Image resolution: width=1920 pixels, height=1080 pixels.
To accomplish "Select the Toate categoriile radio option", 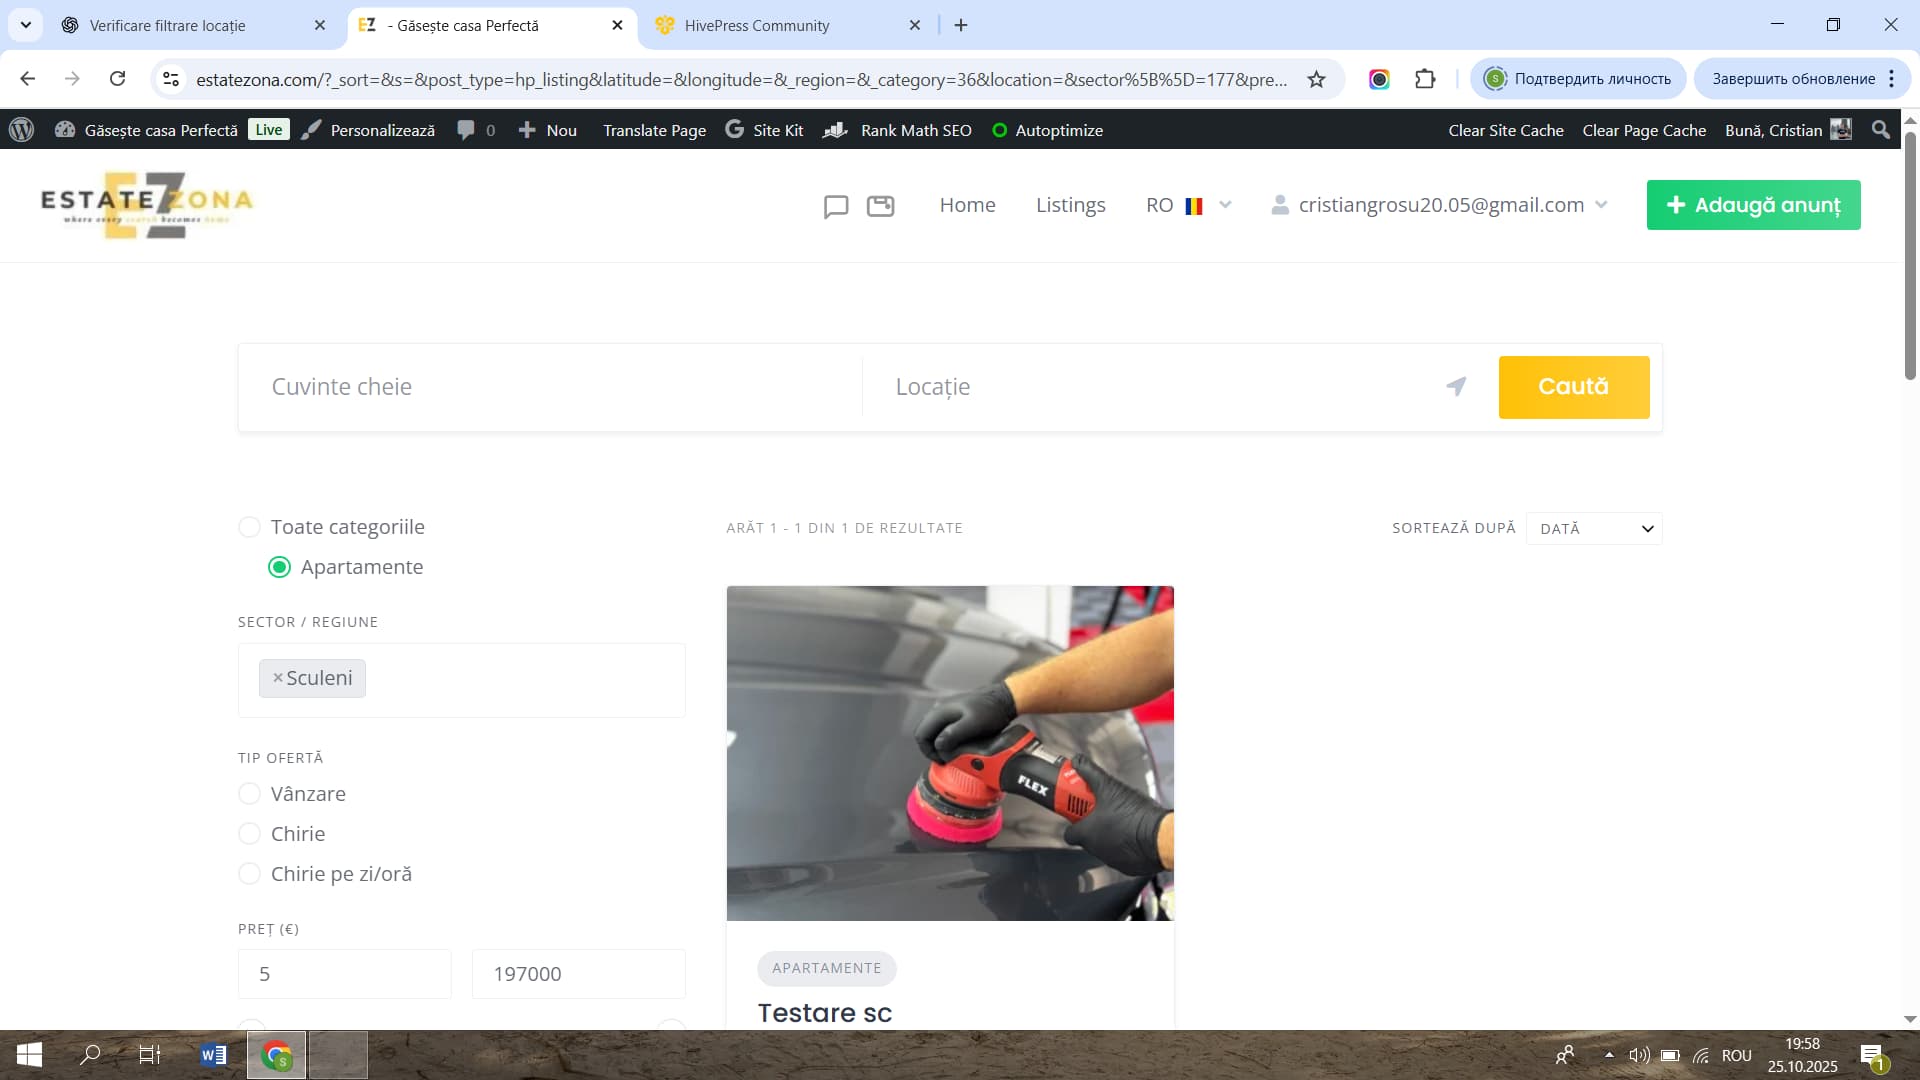I will pyautogui.click(x=249, y=527).
